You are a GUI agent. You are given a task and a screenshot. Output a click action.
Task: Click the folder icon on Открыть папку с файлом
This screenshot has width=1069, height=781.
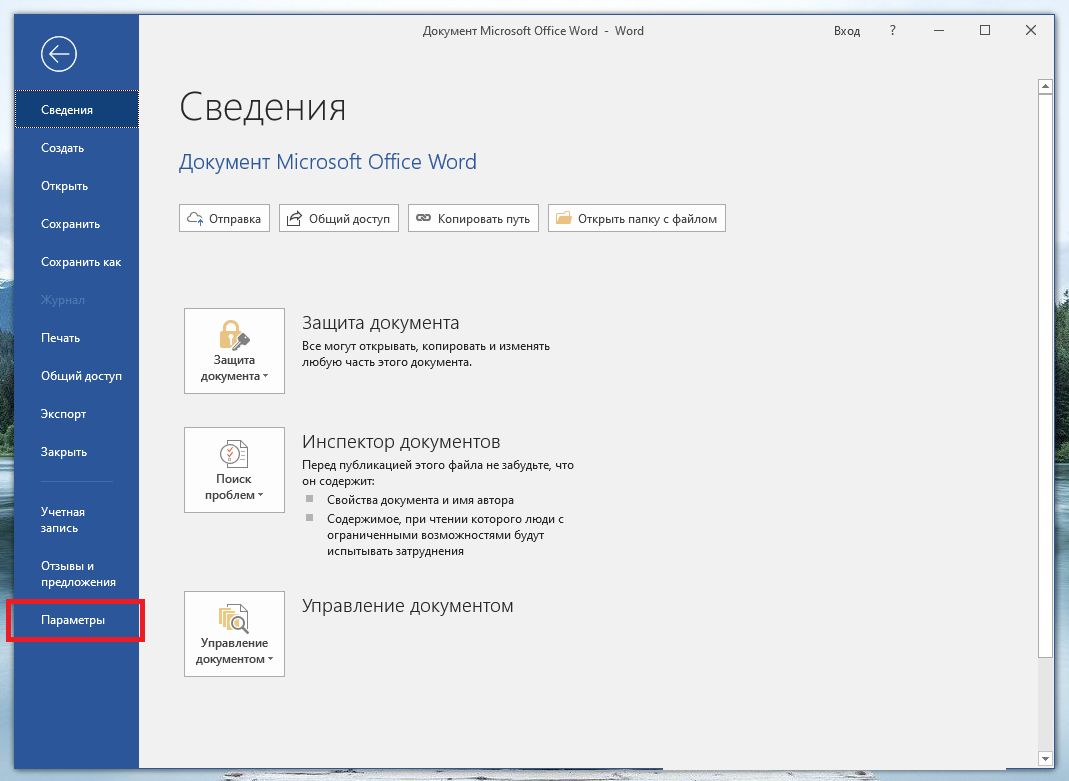564,218
